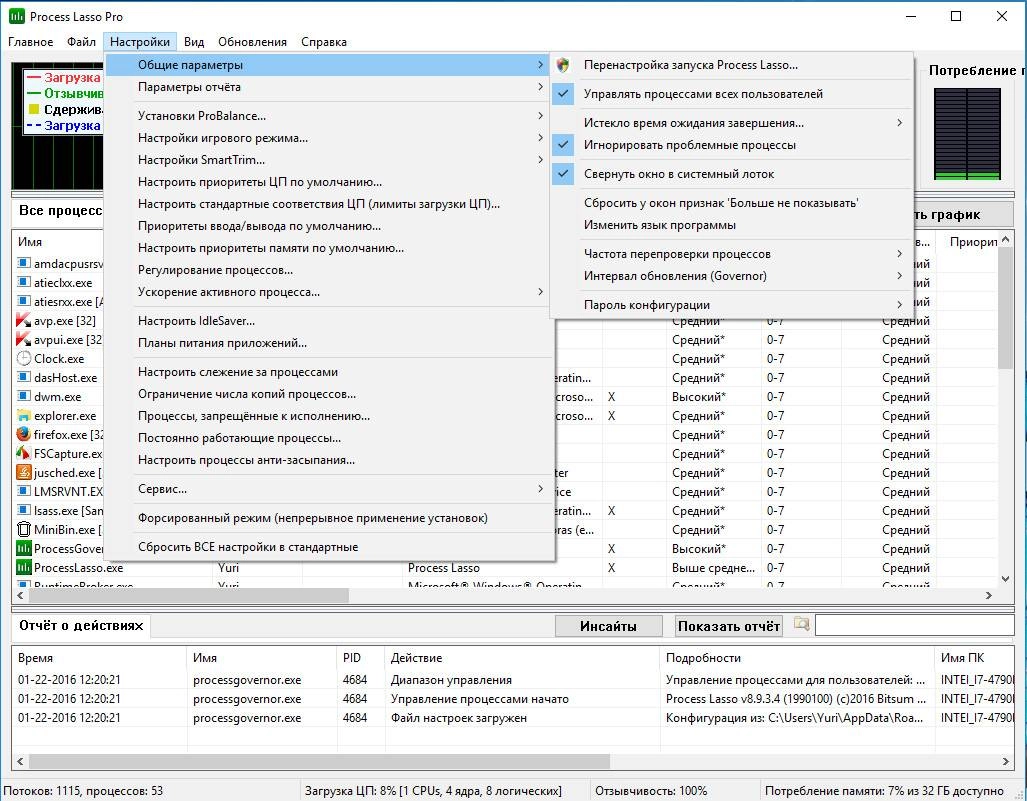Open the Файл menu
This screenshot has height=801, width=1027.
coord(81,42)
